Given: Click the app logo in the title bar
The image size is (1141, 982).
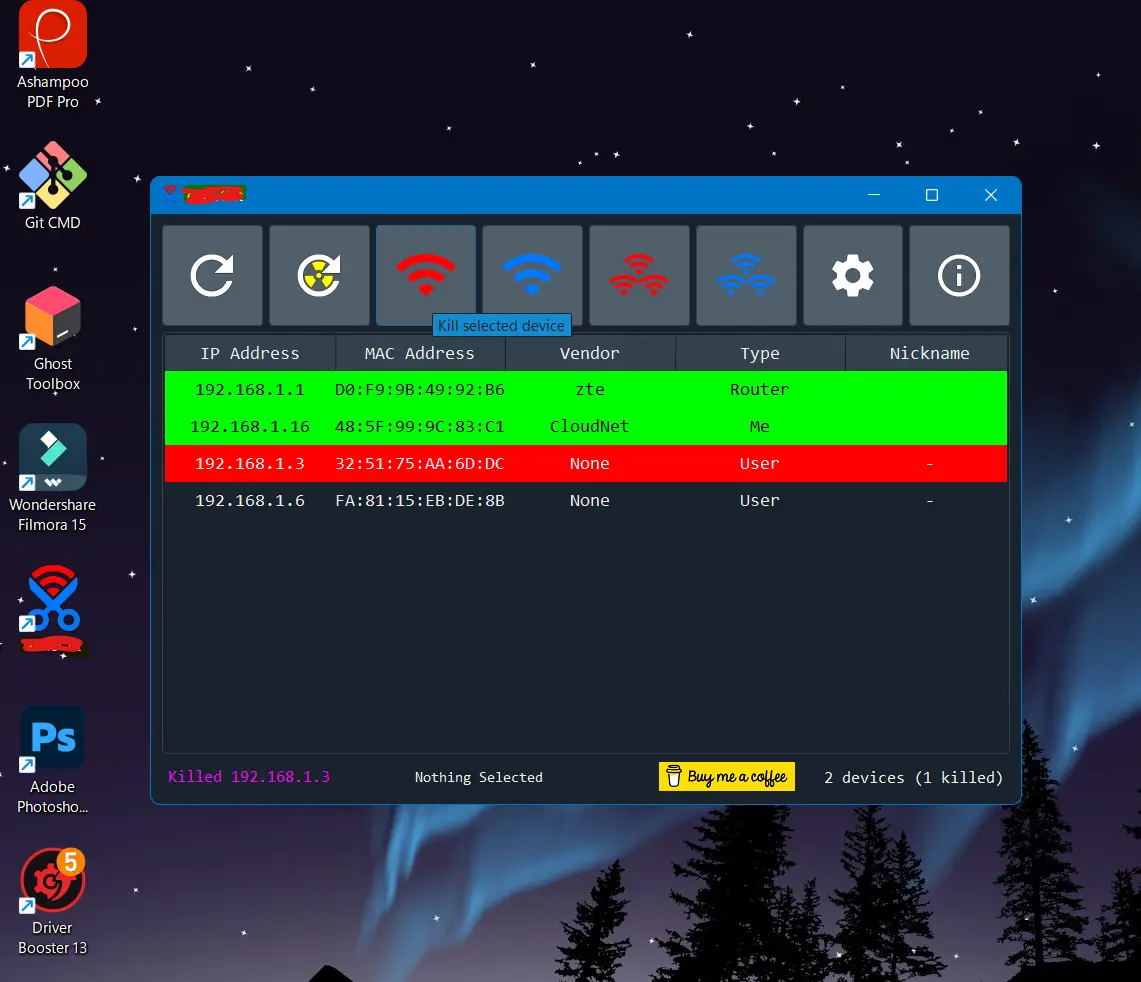Looking at the screenshot, I should [170, 194].
